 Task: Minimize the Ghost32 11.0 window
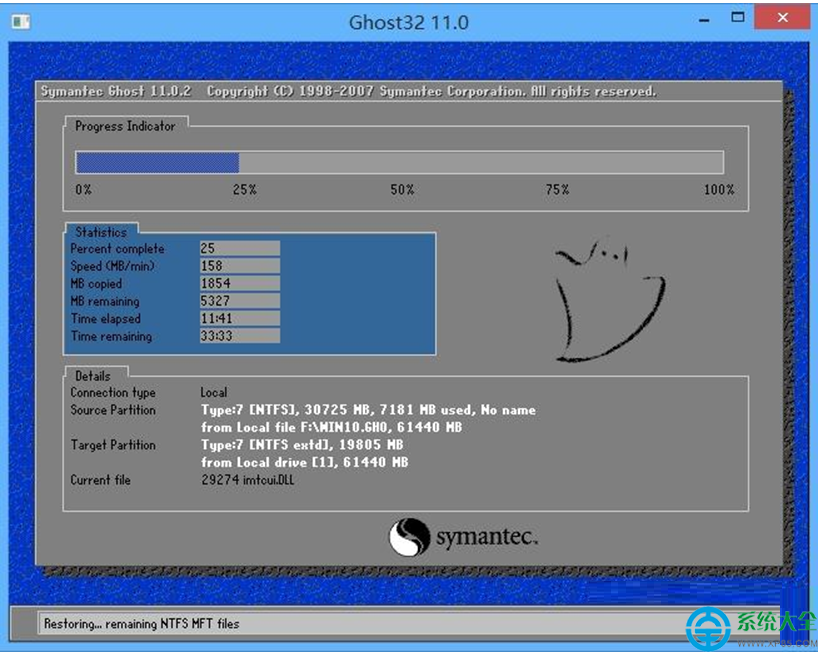click(704, 20)
